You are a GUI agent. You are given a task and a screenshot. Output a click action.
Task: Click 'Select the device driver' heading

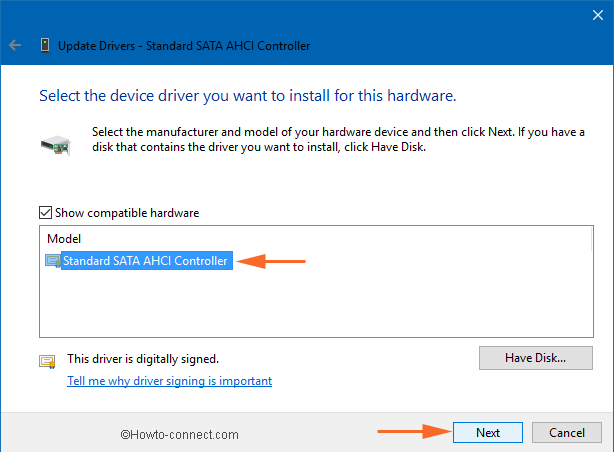tap(247, 96)
